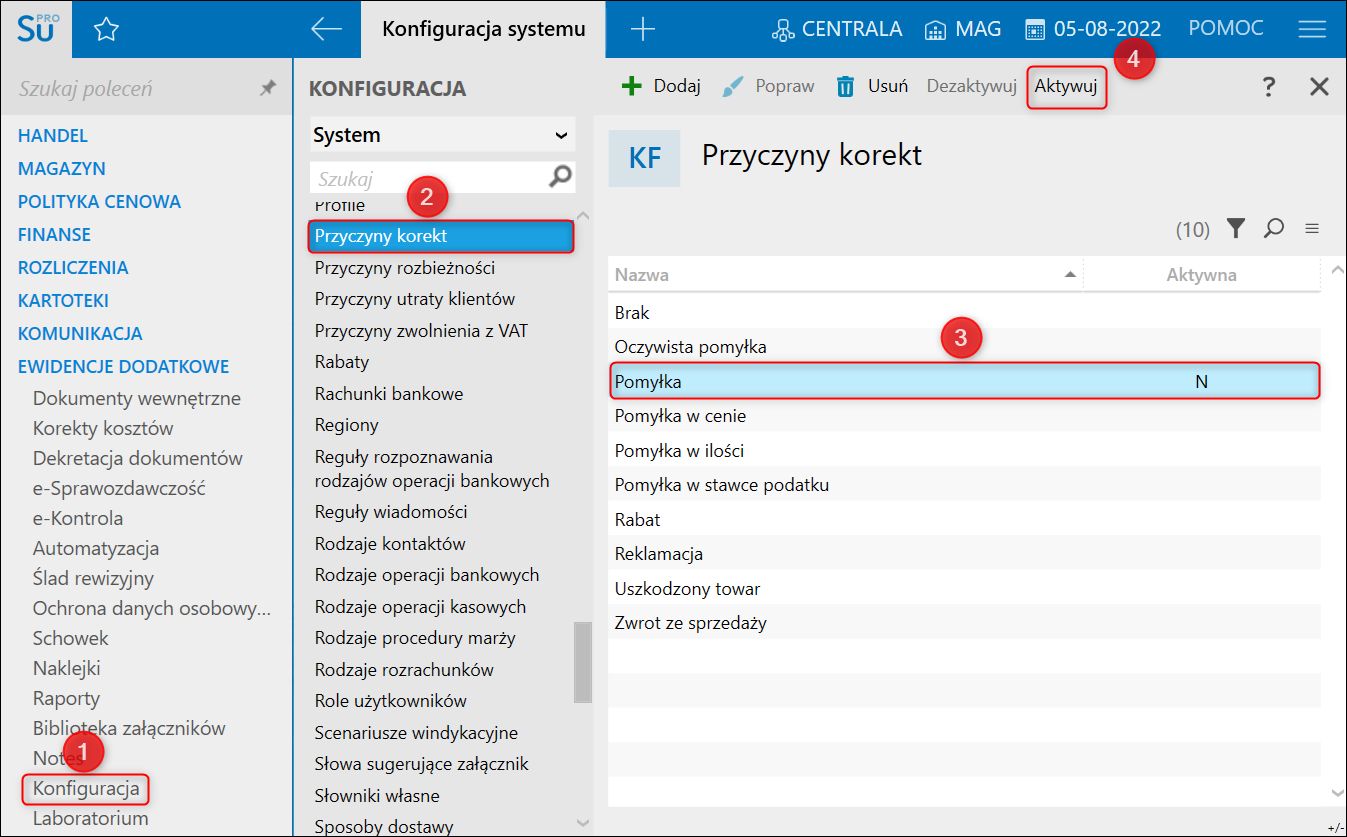The height and width of the screenshot is (837, 1347).
Task: Click Dezaktywuj in the toolbar
Action: point(971,86)
